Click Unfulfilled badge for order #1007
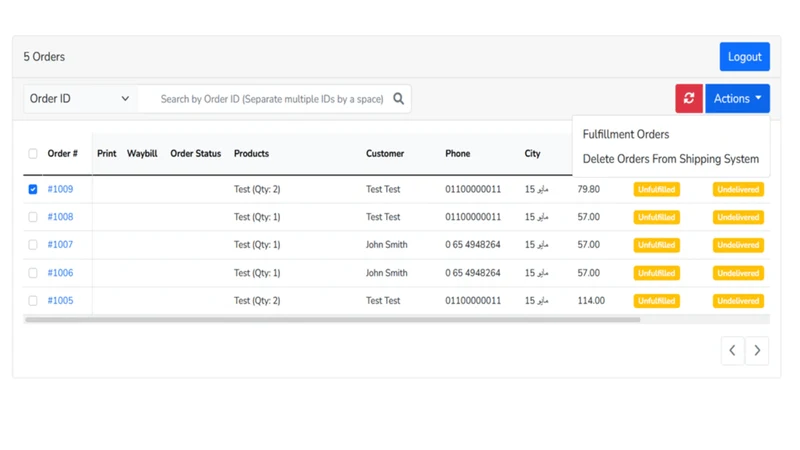This screenshot has width=800, height=450. [x=657, y=245]
